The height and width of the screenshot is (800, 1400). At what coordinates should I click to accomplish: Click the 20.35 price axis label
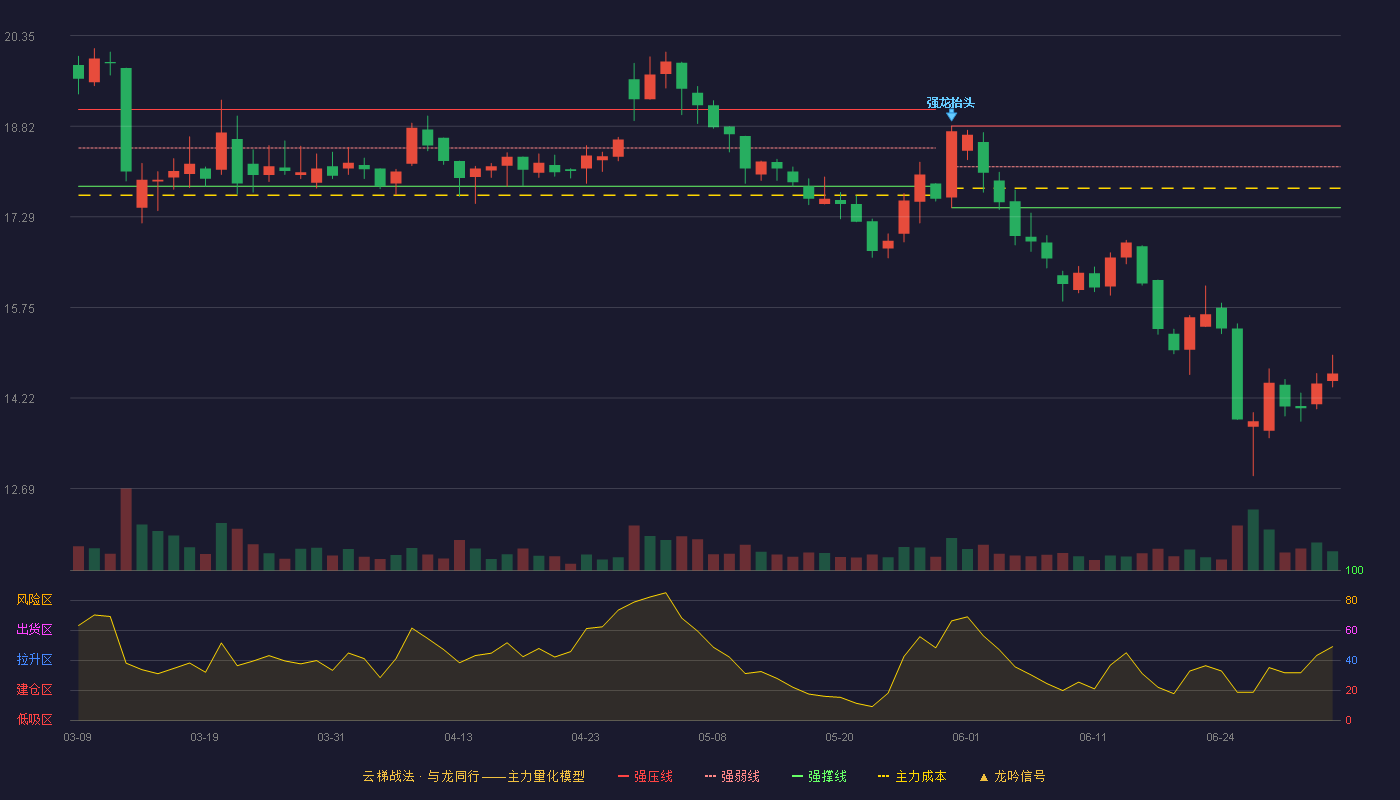19,37
